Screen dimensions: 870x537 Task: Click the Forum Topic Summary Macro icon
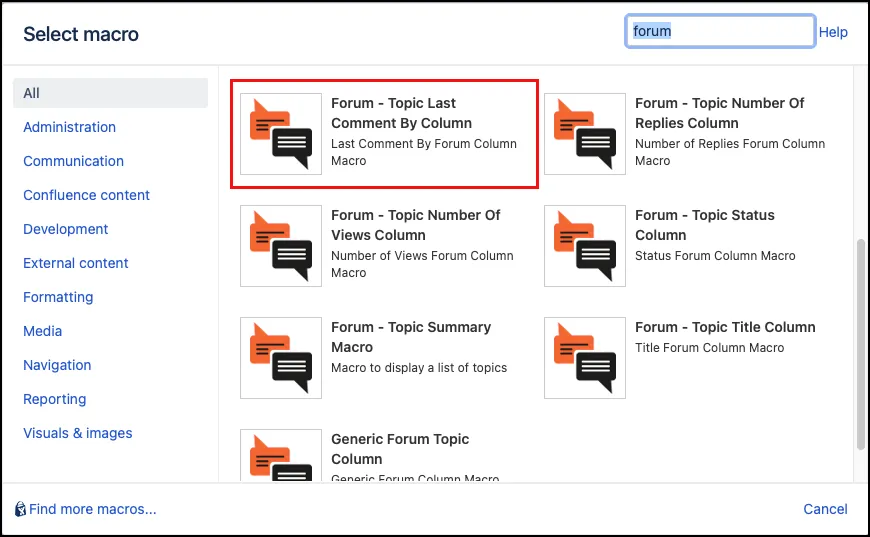[x=281, y=358]
